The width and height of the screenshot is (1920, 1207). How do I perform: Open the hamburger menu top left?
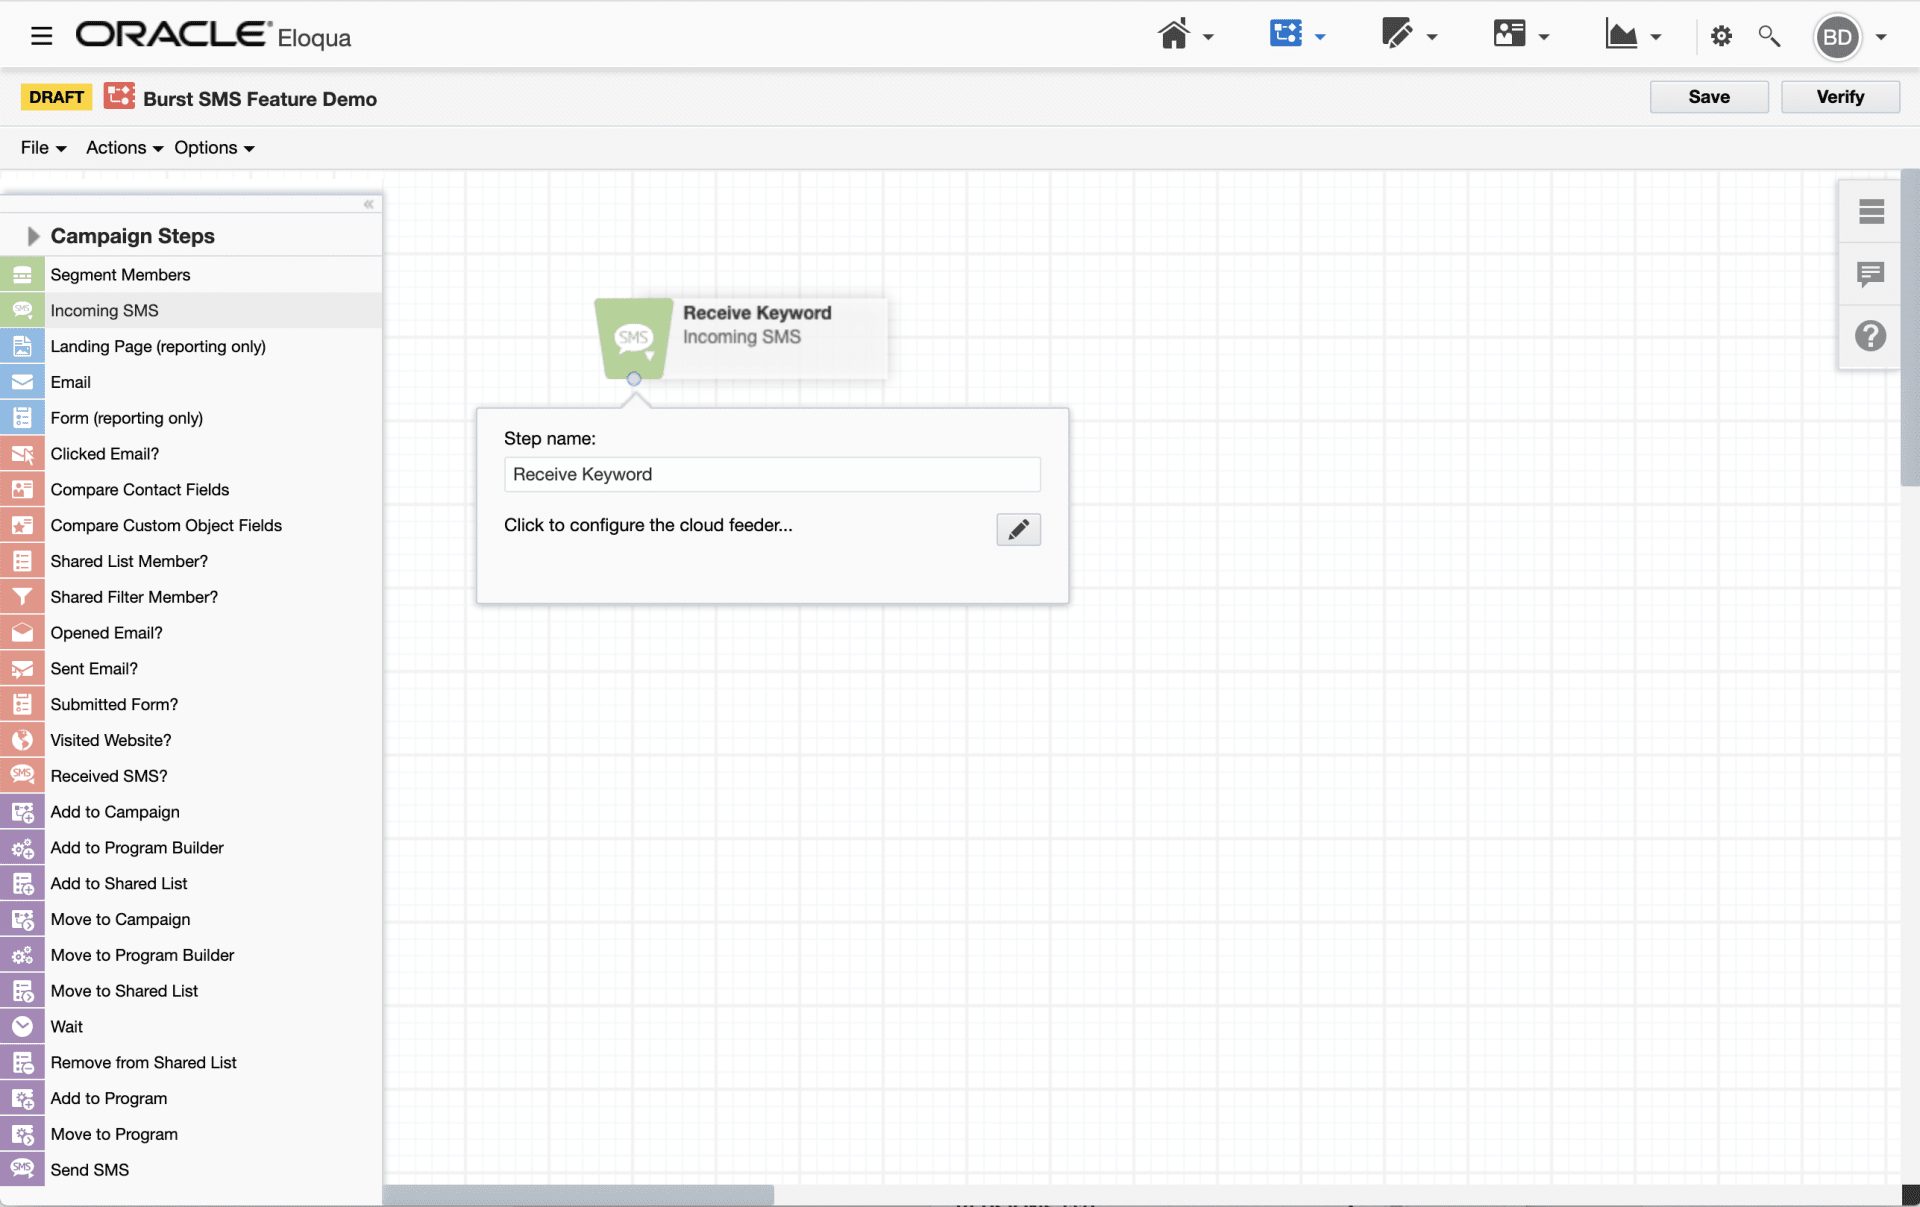41,34
